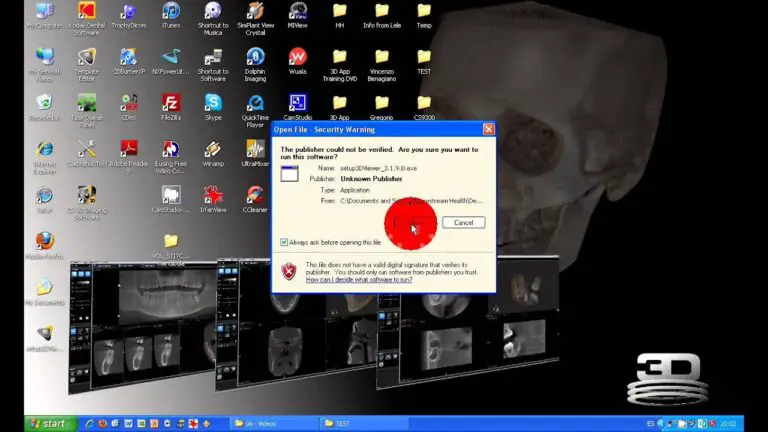Select the Wuala desktop icon
This screenshot has height=432, width=768.
point(297,61)
